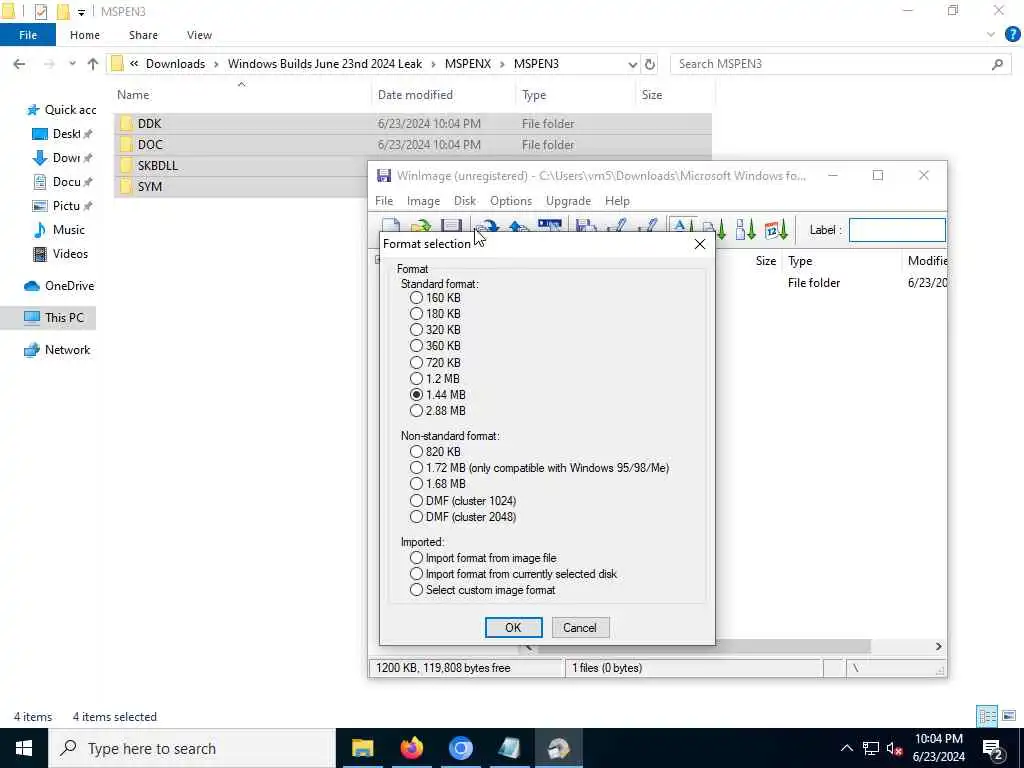Go up one folder level in Explorer
Viewport: 1024px width, 768px height.
93,64
